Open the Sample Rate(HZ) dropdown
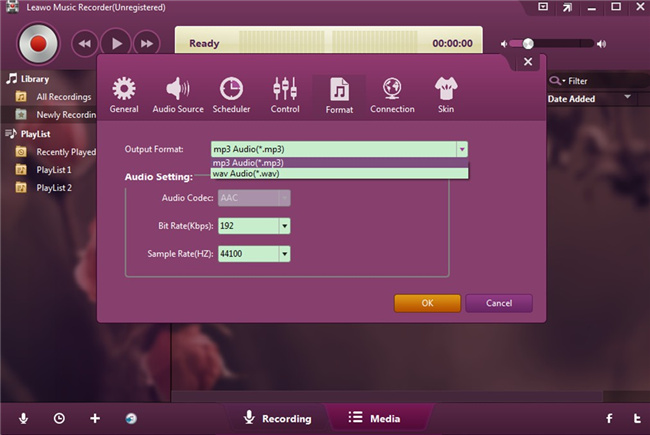 pos(284,254)
